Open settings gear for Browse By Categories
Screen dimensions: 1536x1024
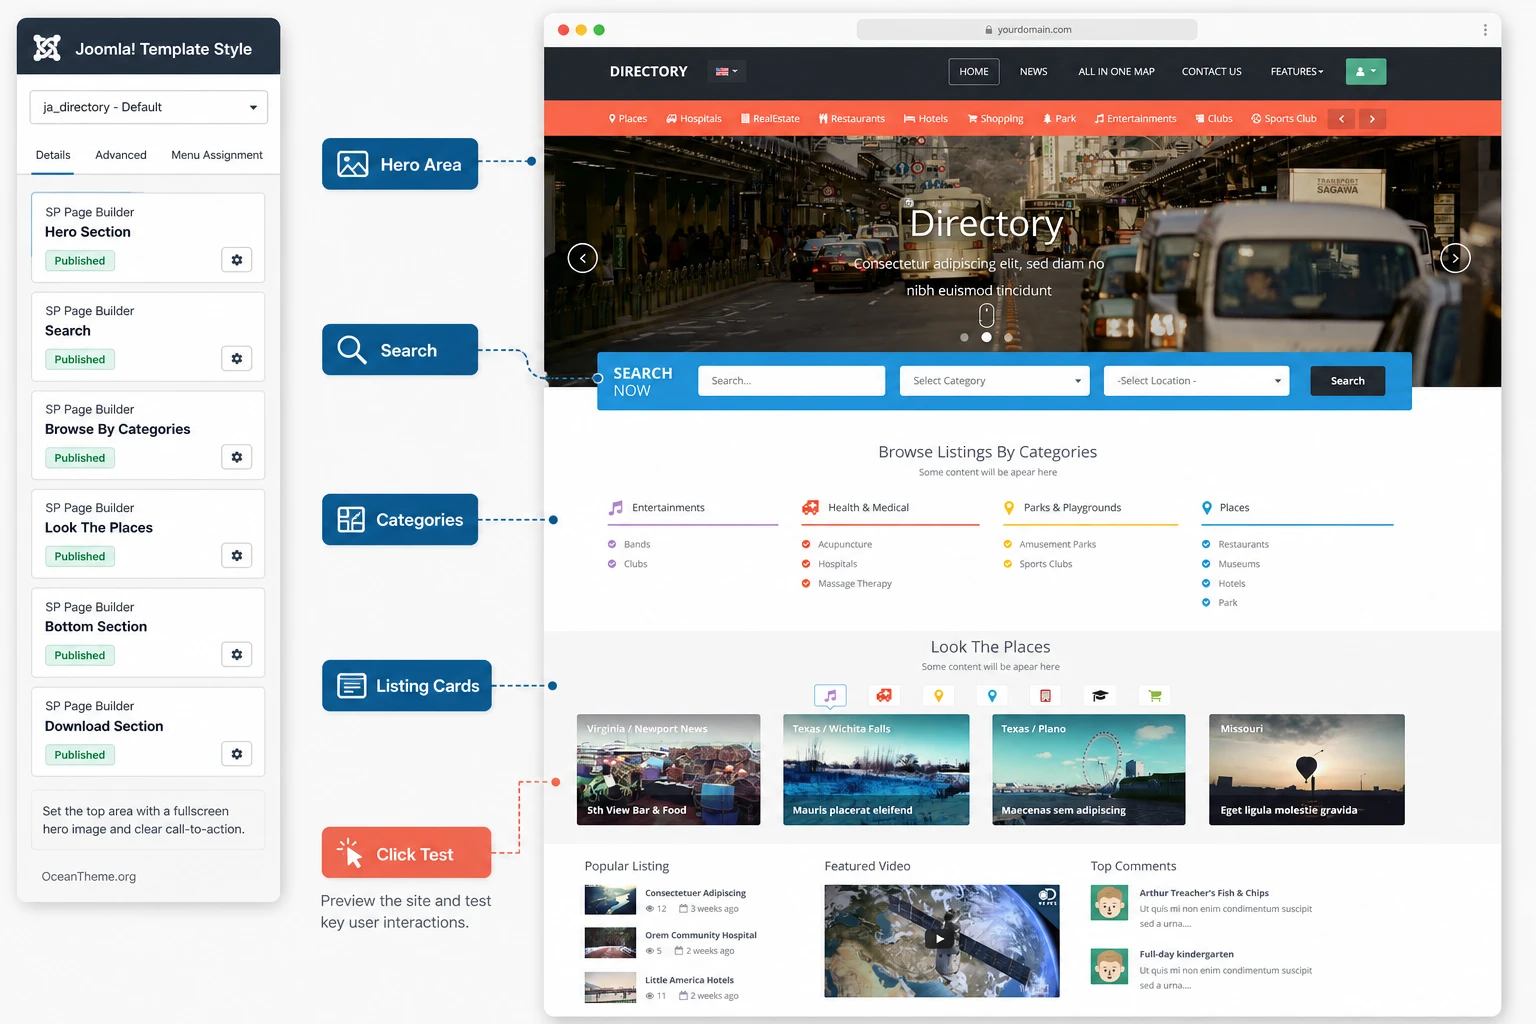coord(237,457)
